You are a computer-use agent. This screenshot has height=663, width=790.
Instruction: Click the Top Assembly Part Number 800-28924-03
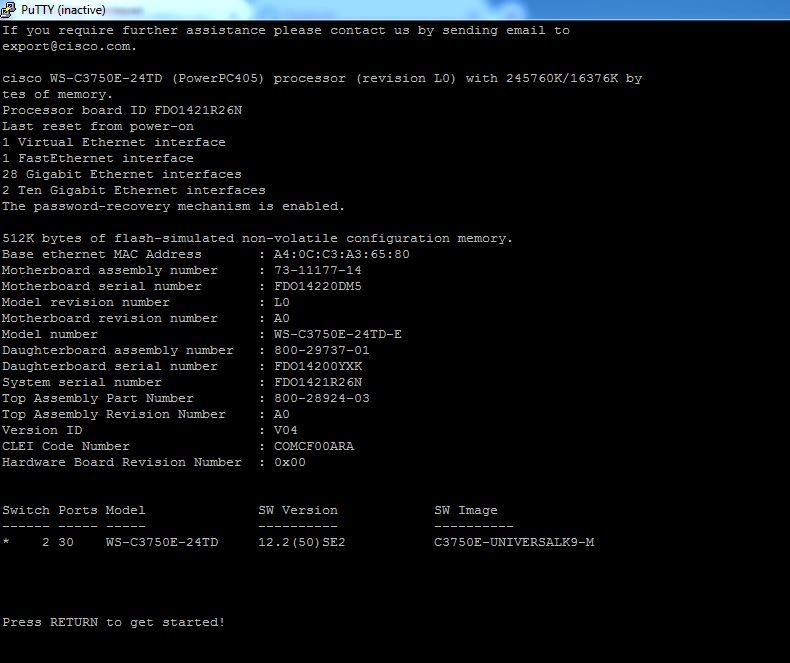point(321,399)
